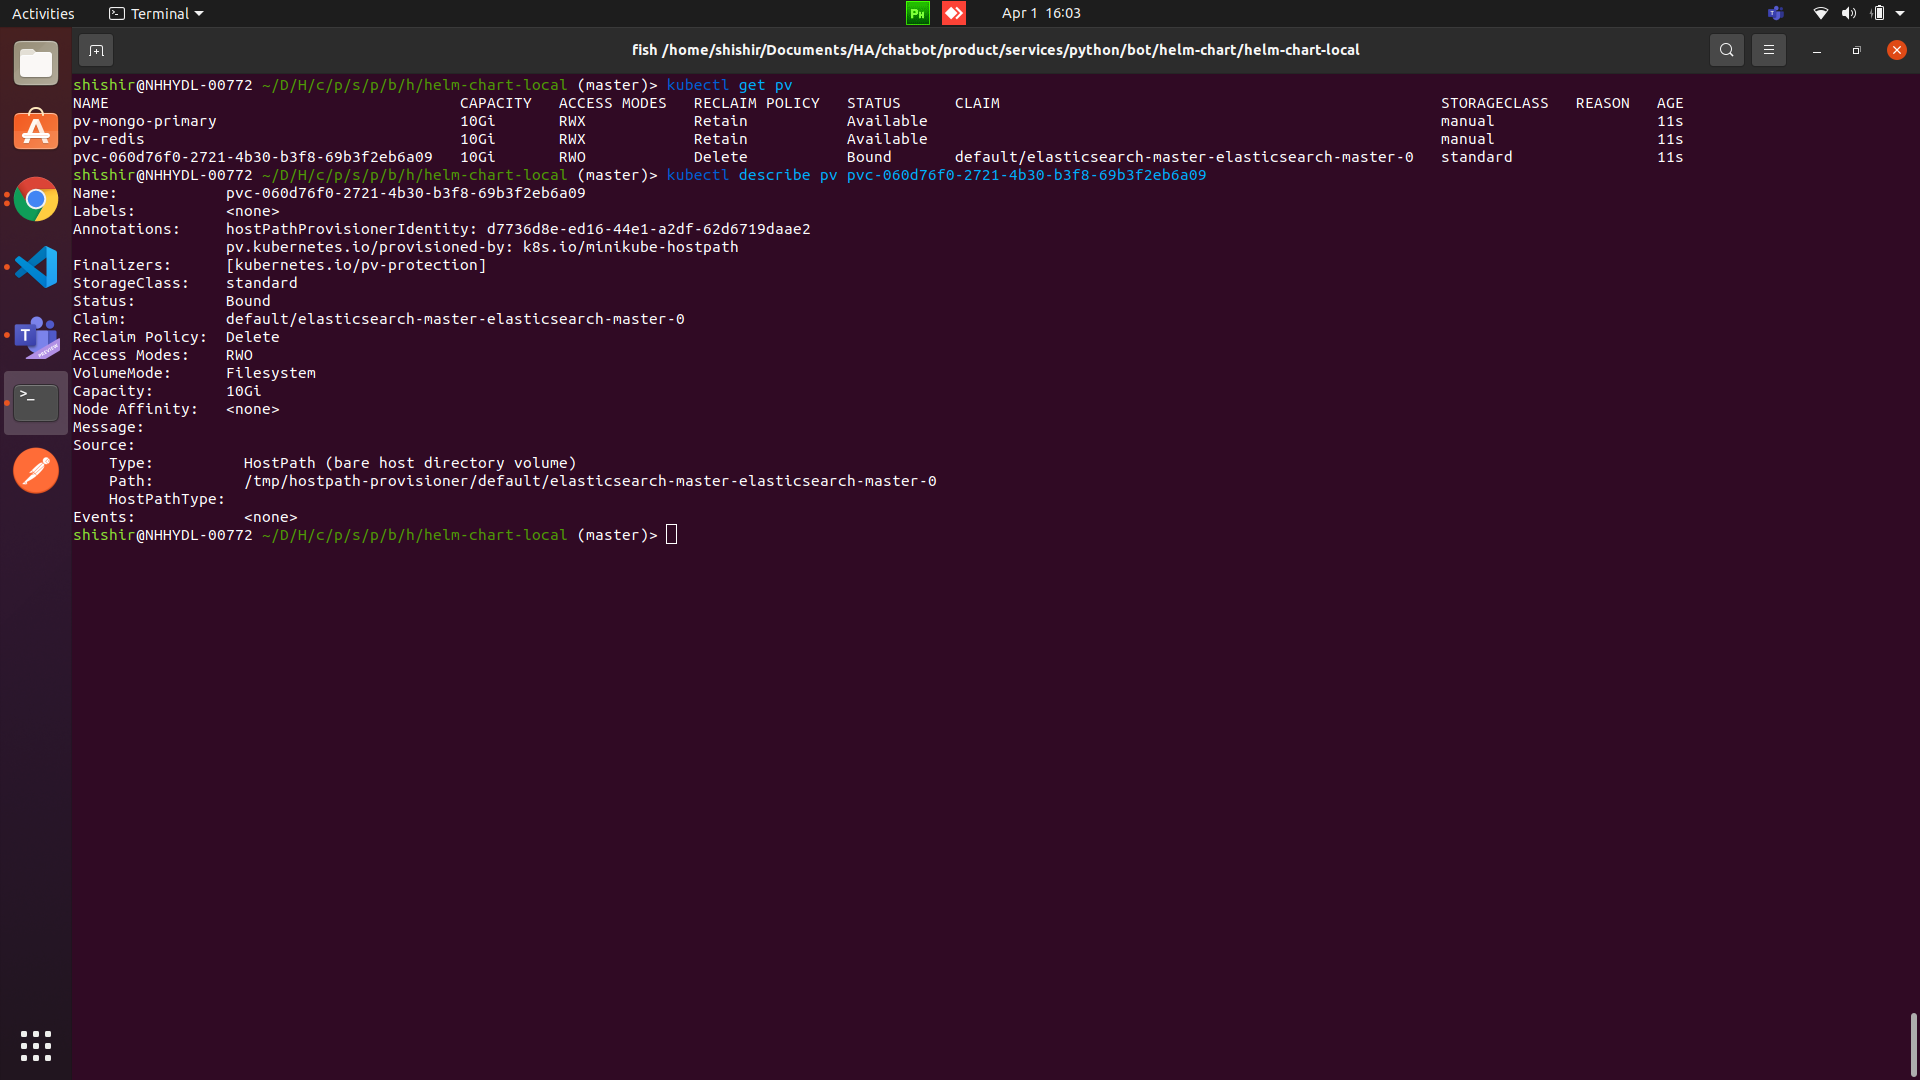Open the terminal search icon
The height and width of the screenshot is (1080, 1920).
pyautogui.click(x=1726, y=50)
